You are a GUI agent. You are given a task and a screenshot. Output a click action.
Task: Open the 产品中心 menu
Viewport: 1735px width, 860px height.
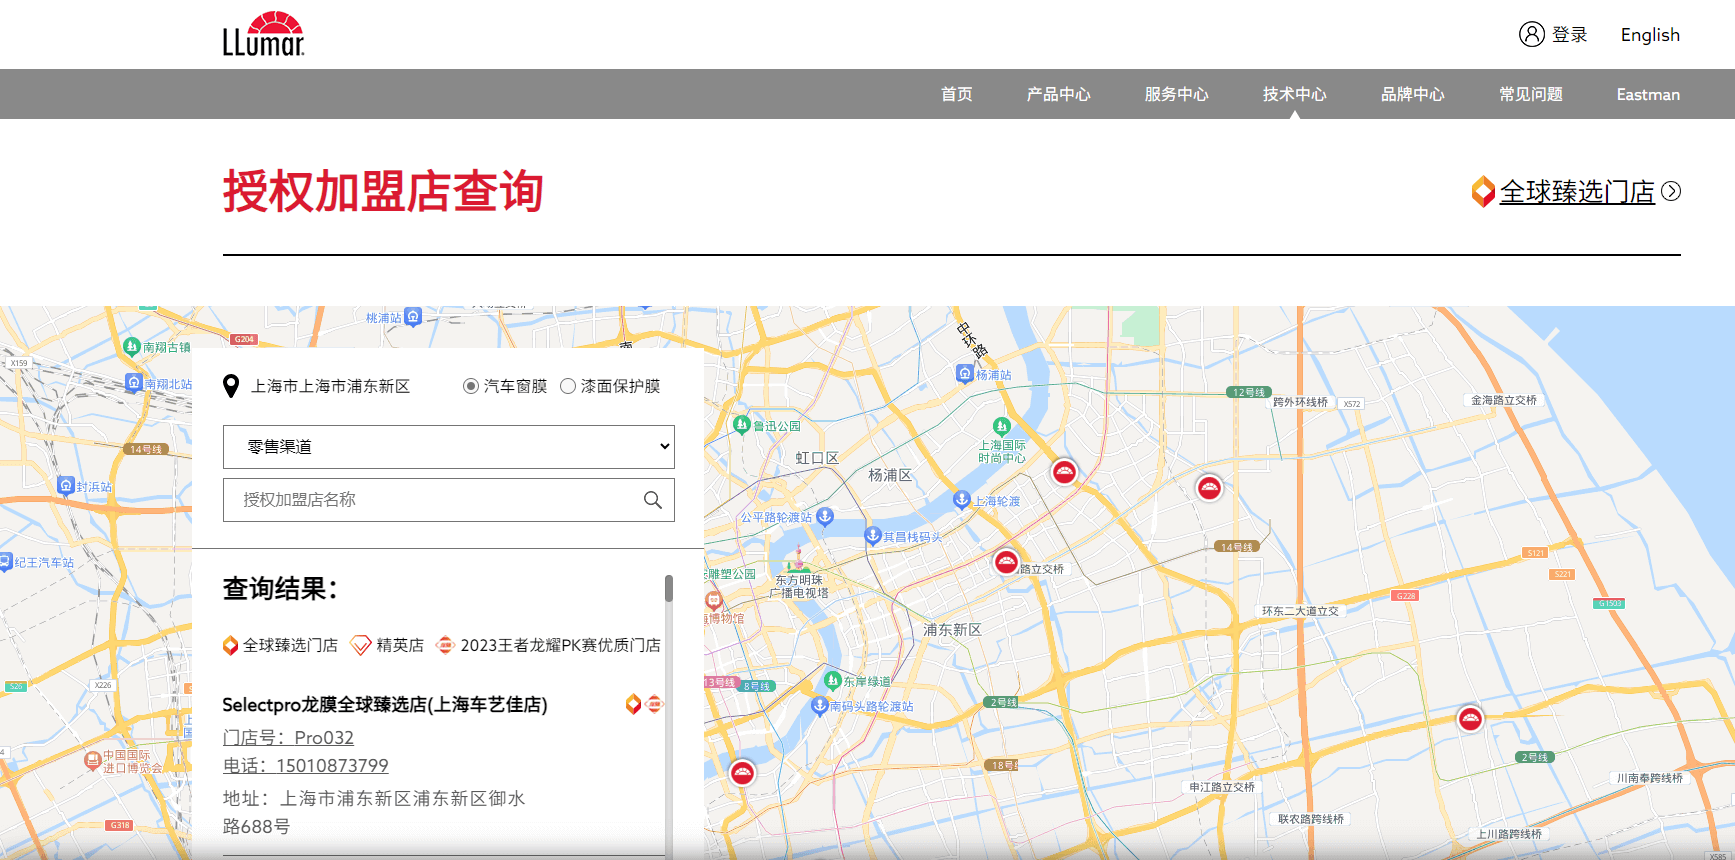click(x=1058, y=94)
